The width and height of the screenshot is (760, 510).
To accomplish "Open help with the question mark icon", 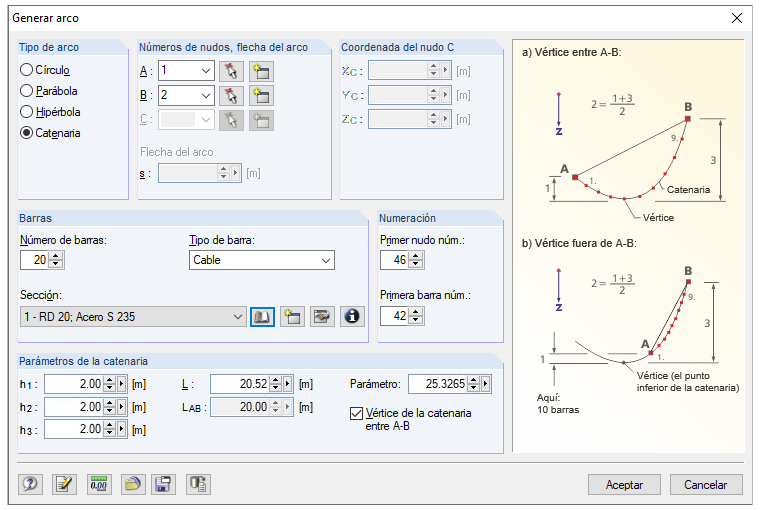I will tap(30, 484).
